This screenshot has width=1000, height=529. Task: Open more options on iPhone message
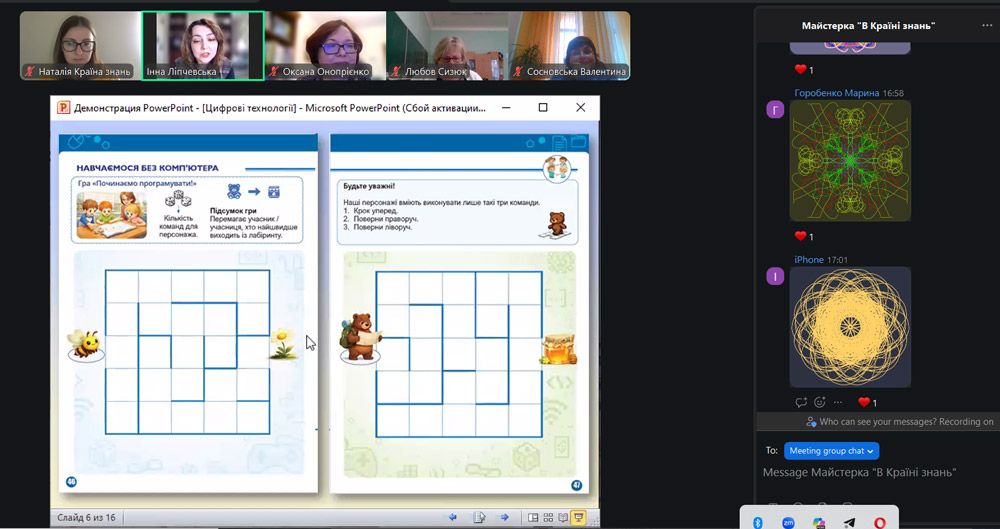[x=838, y=402]
